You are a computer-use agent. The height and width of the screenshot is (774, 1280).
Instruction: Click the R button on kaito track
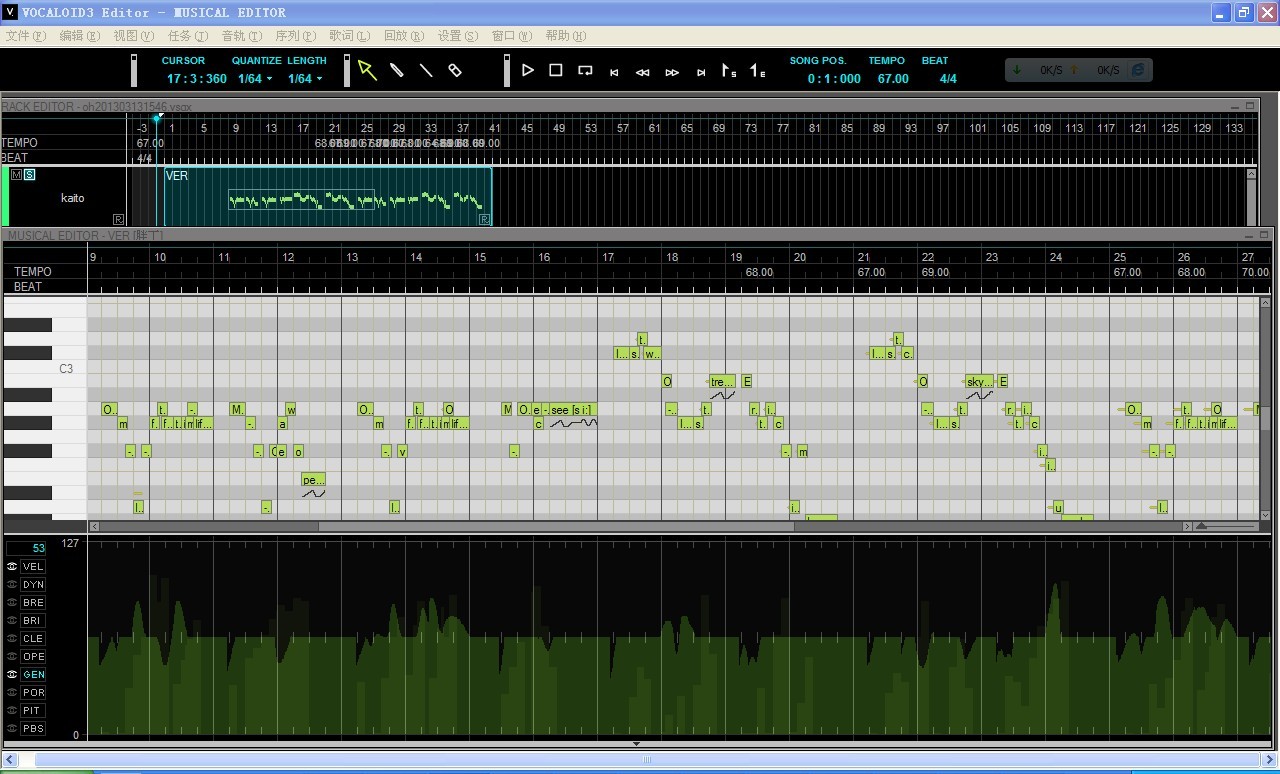click(119, 219)
